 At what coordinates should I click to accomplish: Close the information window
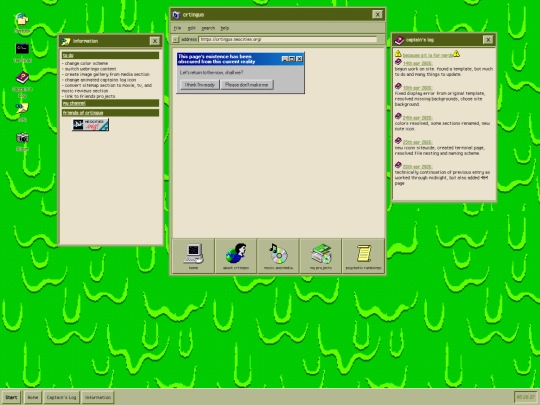(155, 41)
